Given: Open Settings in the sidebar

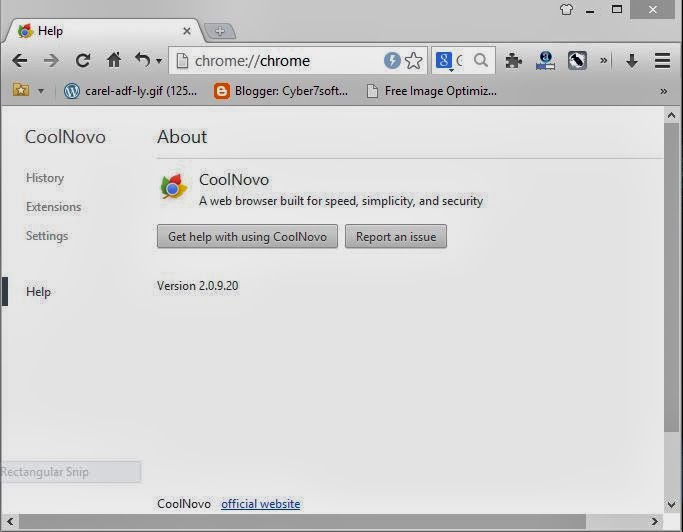Looking at the screenshot, I should [47, 236].
